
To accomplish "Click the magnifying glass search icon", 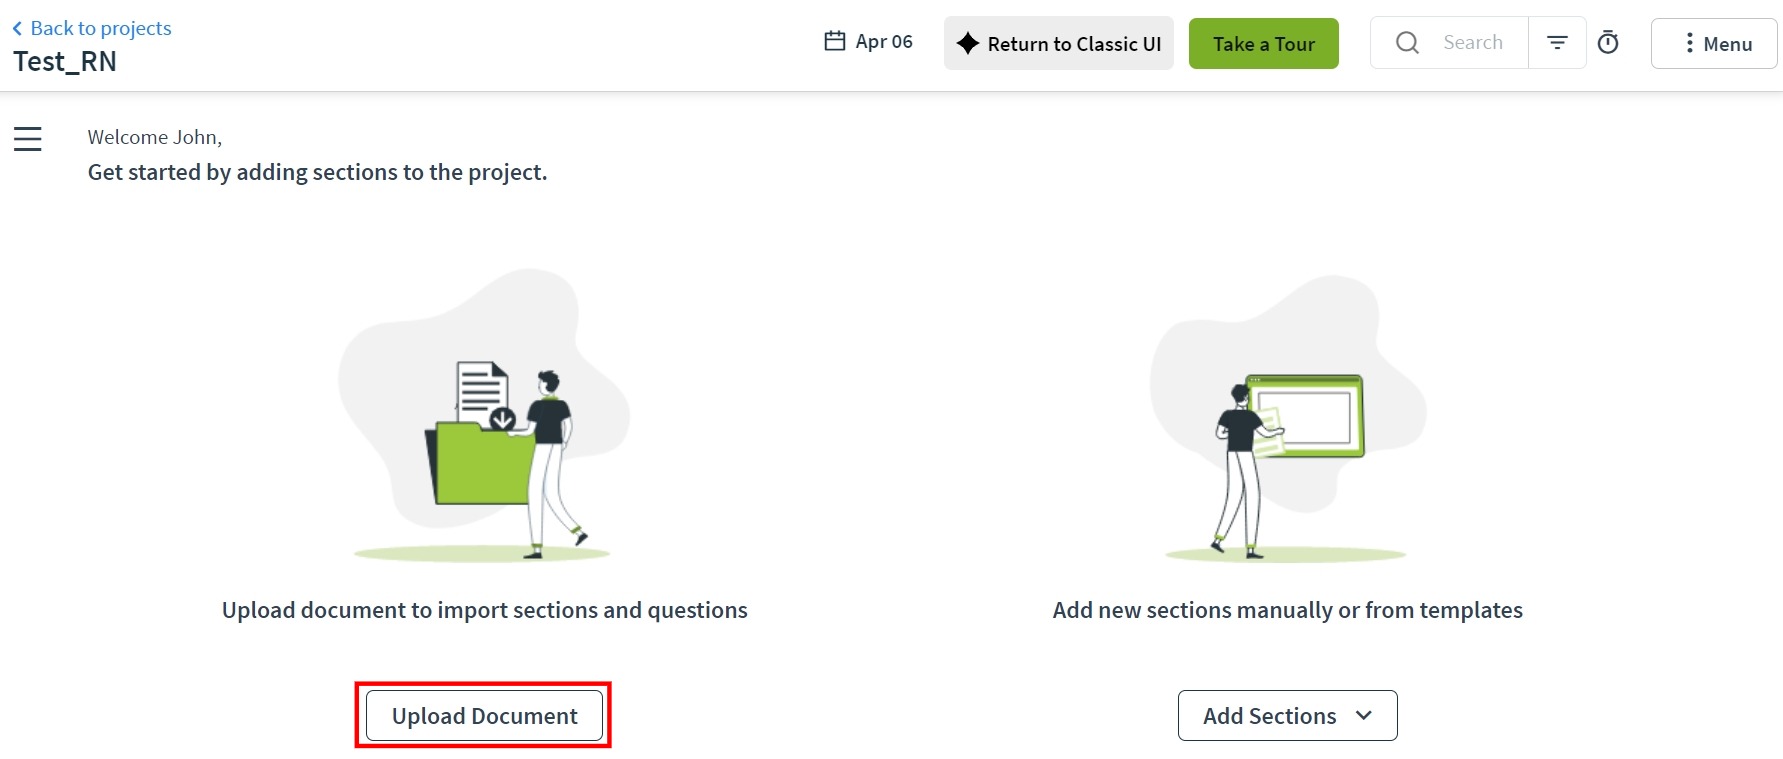I will click(x=1407, y=42).
